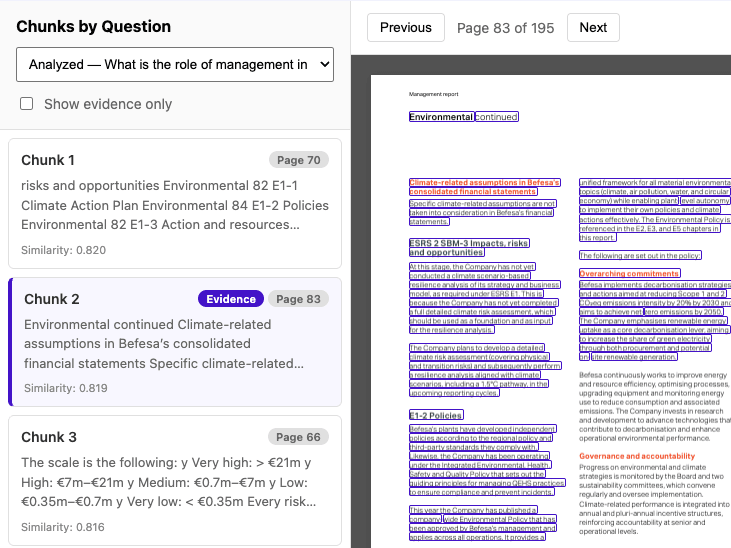The height and width of the screenshot is (548, 731).
Task: Select the Chunk 1 card
Action: tap(175, 203)
